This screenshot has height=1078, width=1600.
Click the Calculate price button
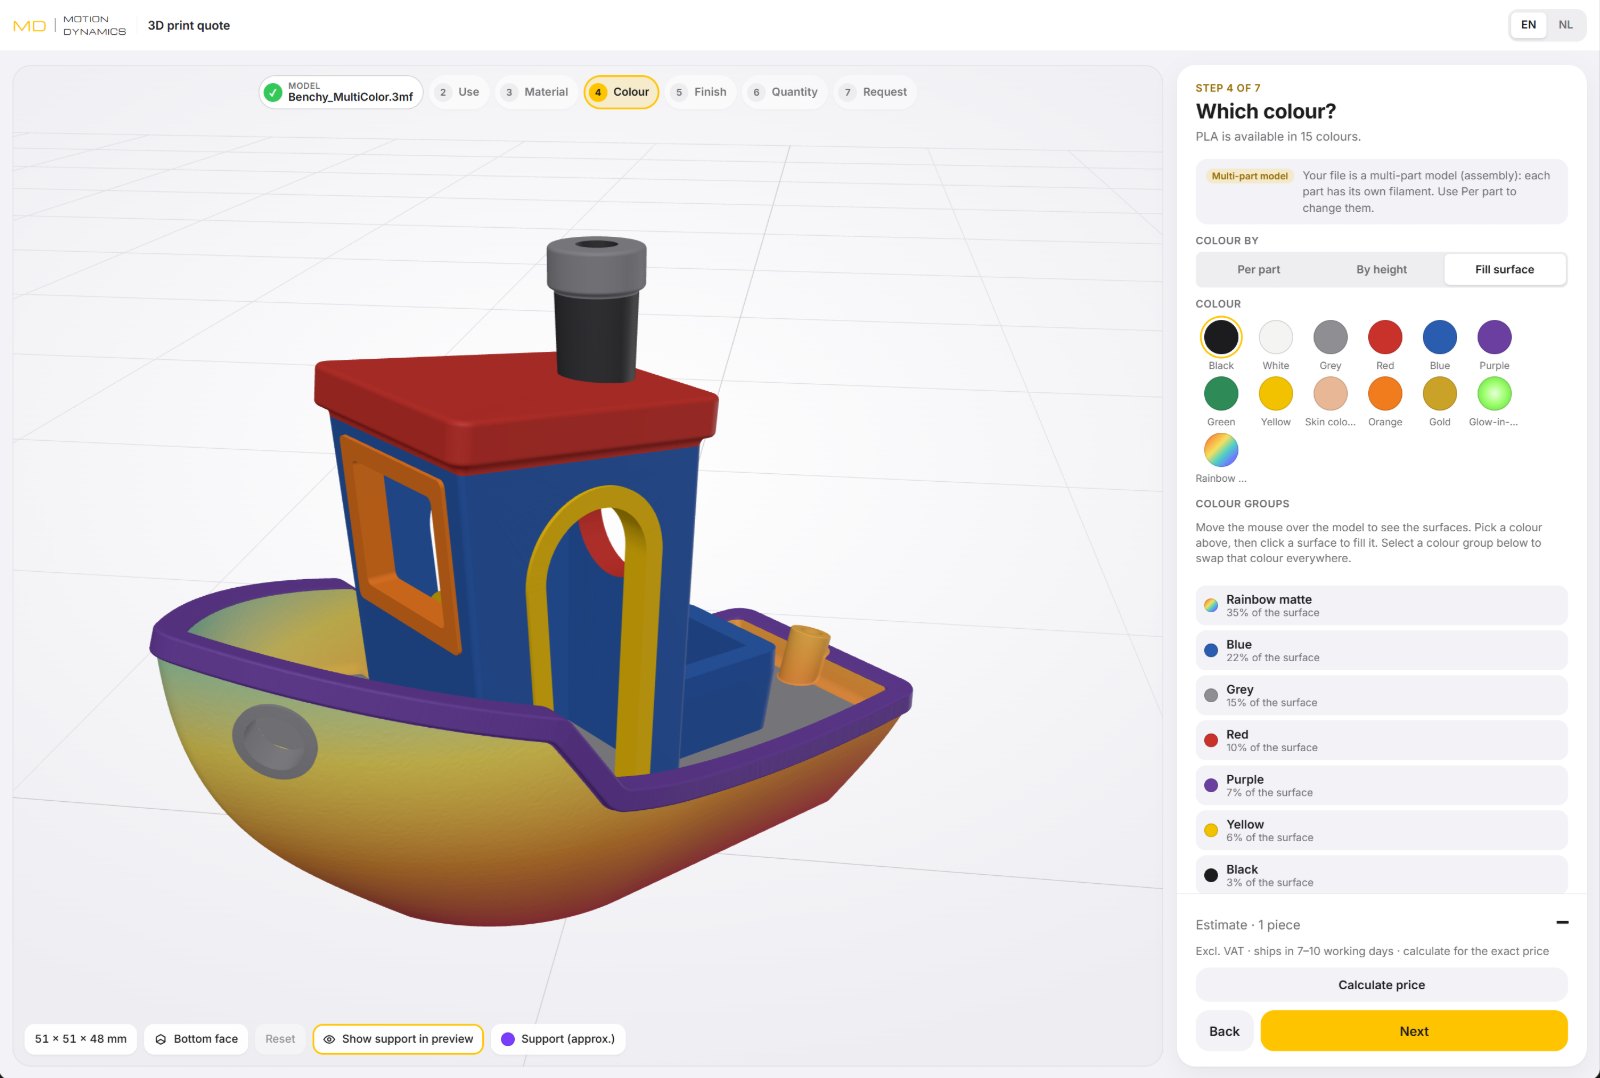point(1381,985)
